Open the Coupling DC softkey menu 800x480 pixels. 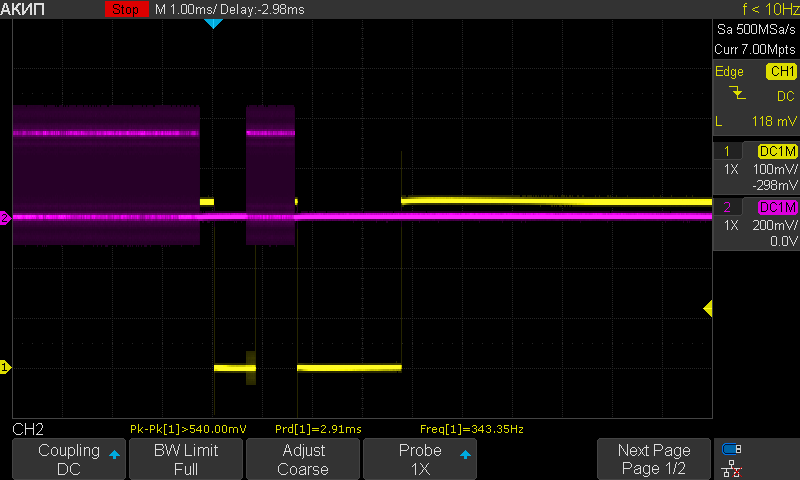69,459
